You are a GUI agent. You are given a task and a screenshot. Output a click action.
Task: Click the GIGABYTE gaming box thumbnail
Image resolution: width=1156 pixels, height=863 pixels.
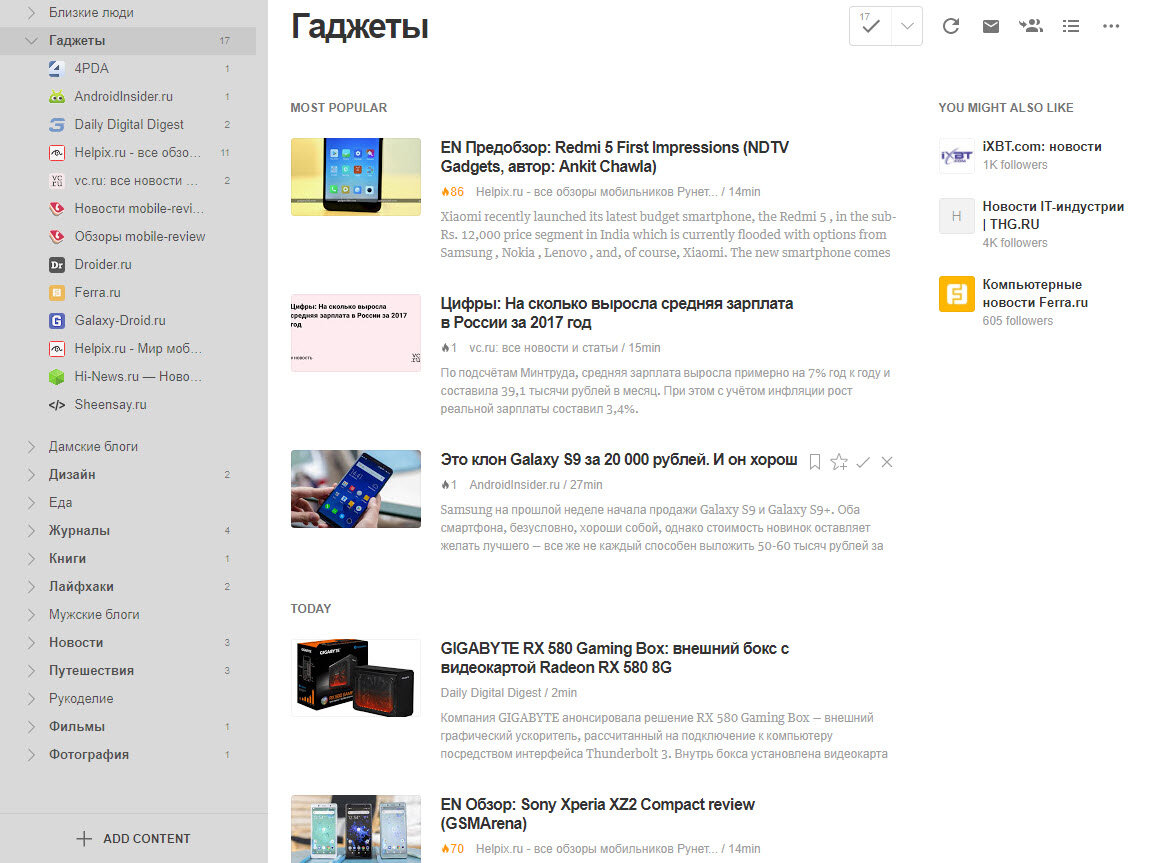[355, 678]
